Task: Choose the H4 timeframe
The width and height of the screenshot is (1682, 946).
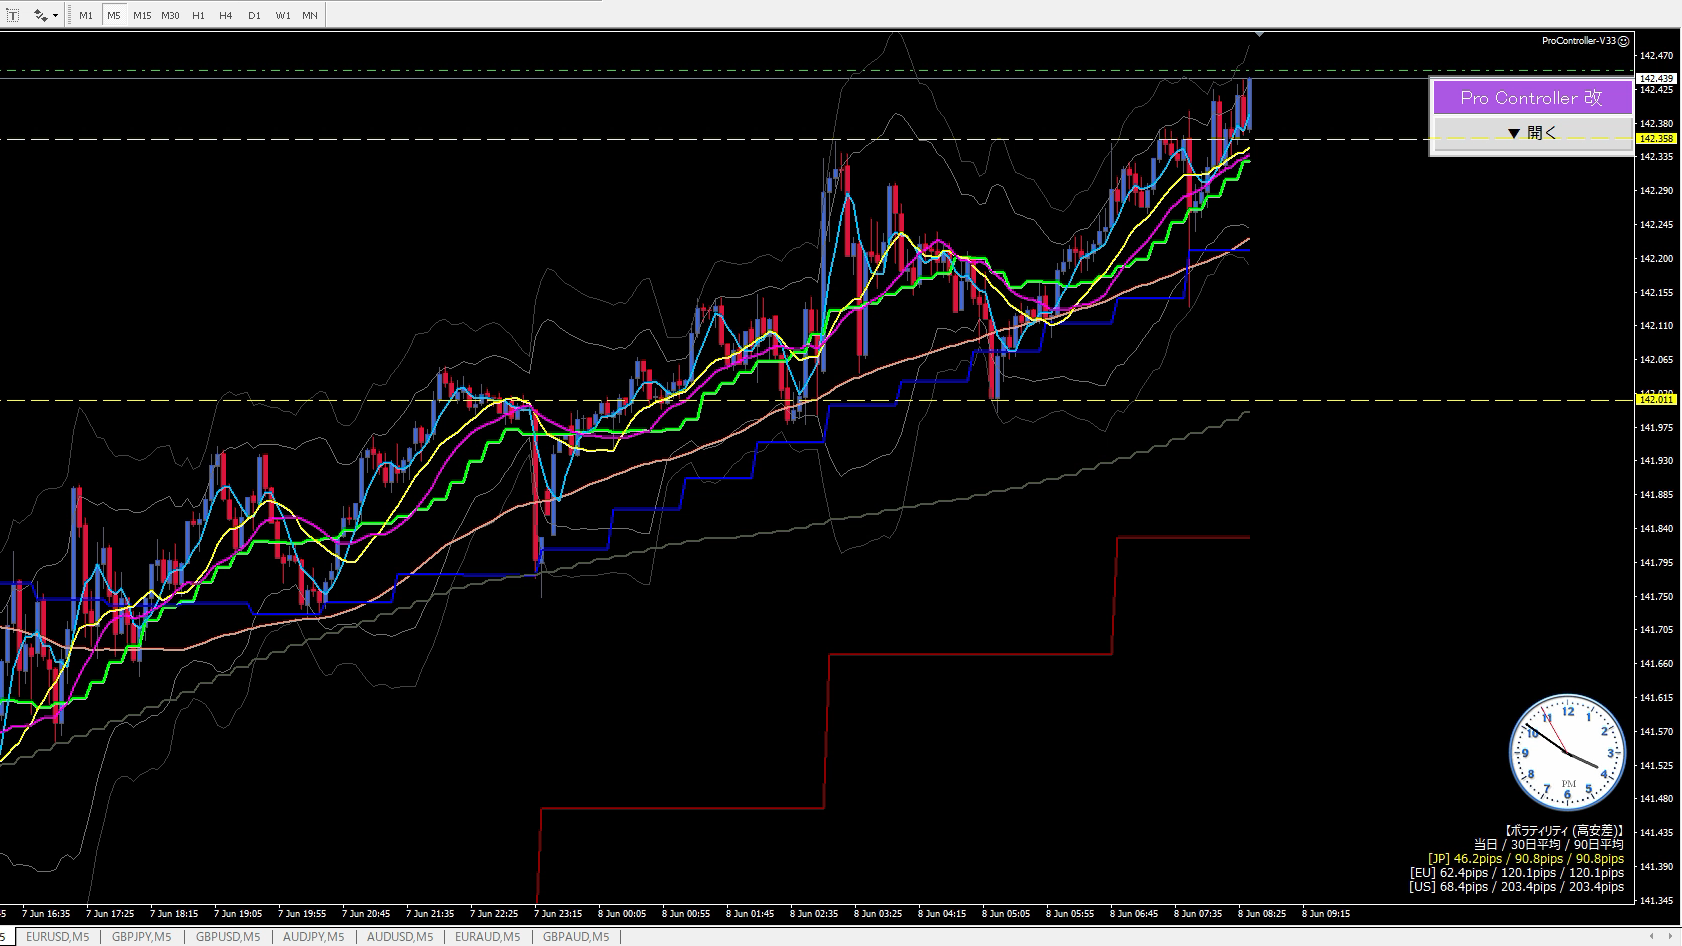Action: pyautogui.click(x=225, y=15)
